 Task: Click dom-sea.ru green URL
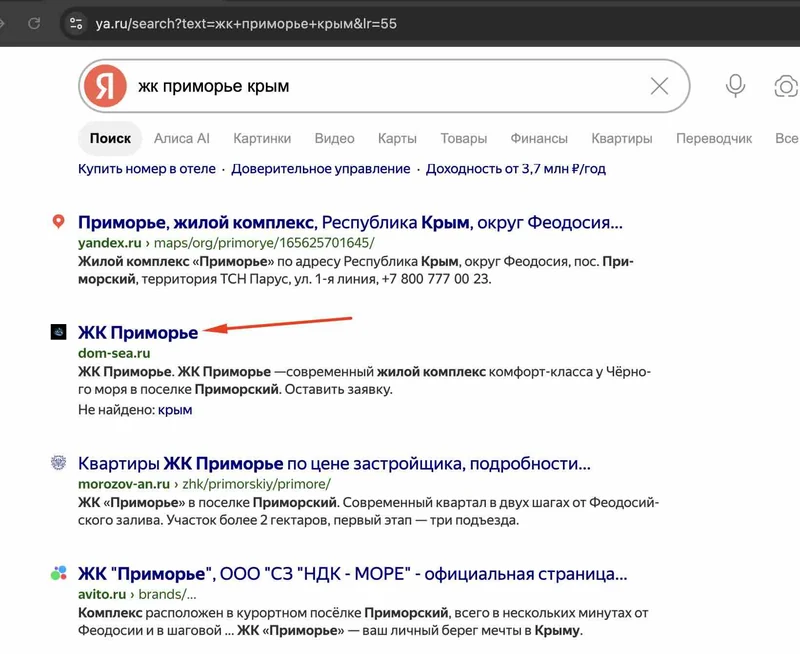point(114,353)
